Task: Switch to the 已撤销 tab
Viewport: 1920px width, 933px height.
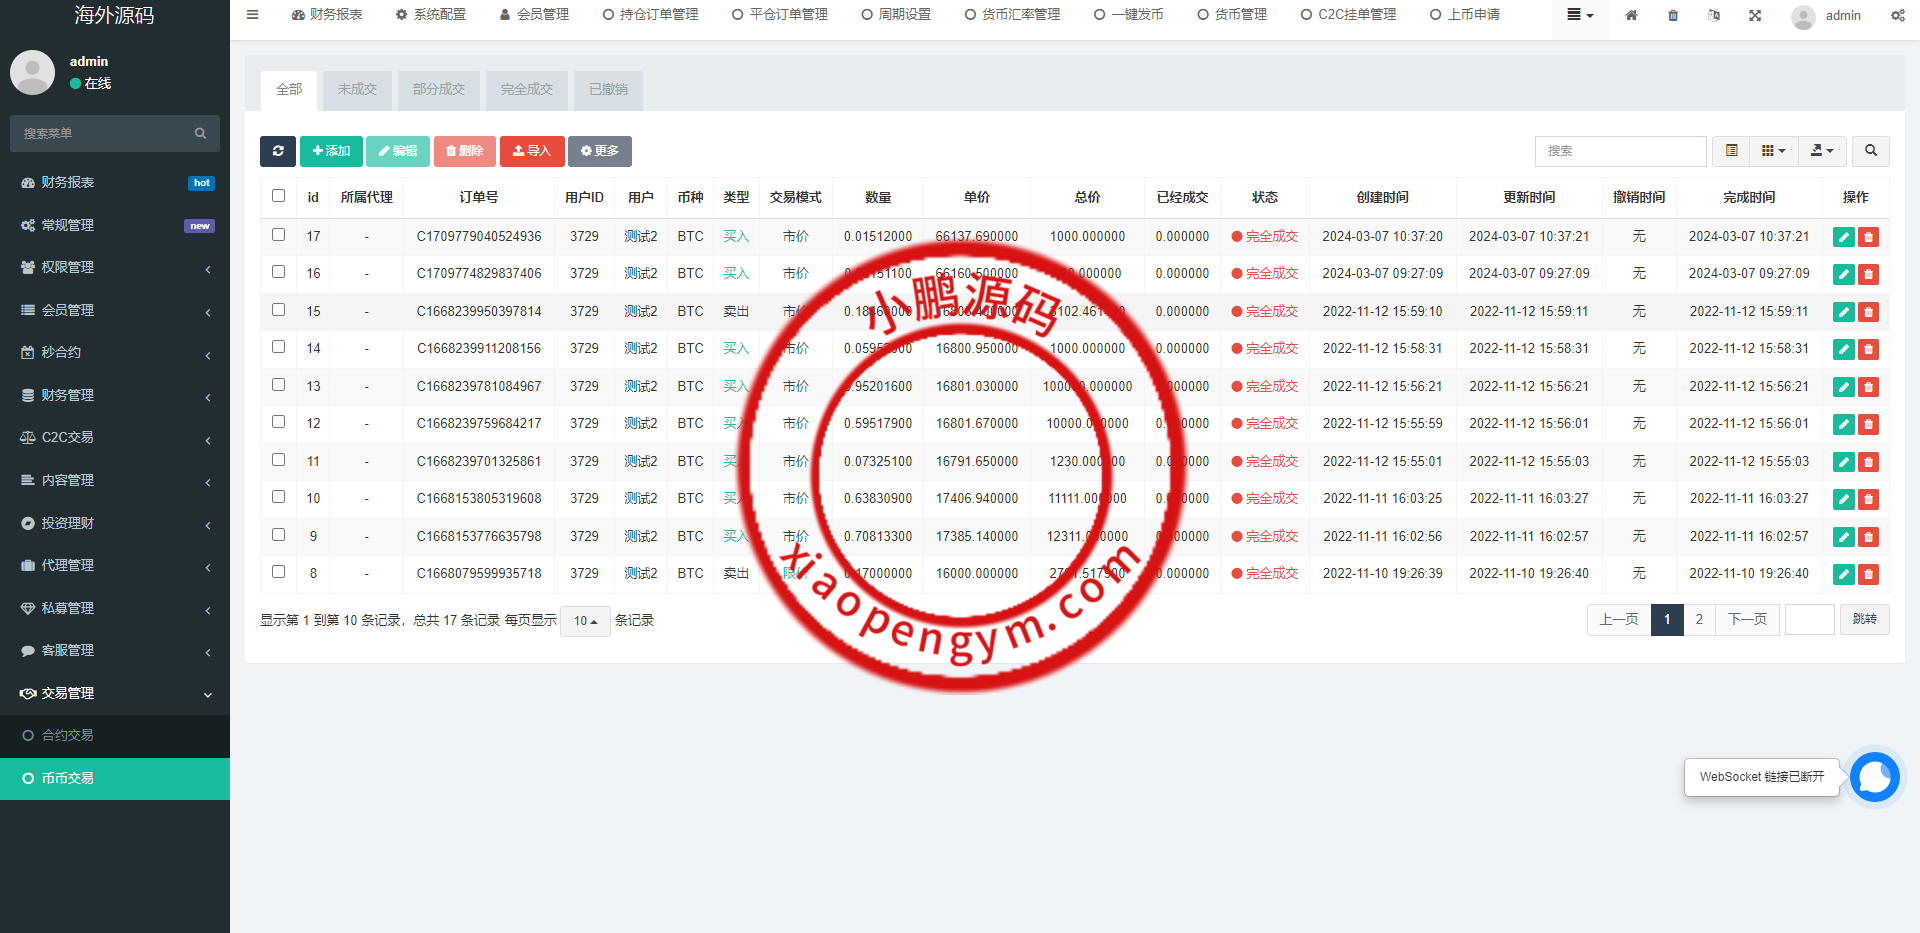Action: point(608,90)
